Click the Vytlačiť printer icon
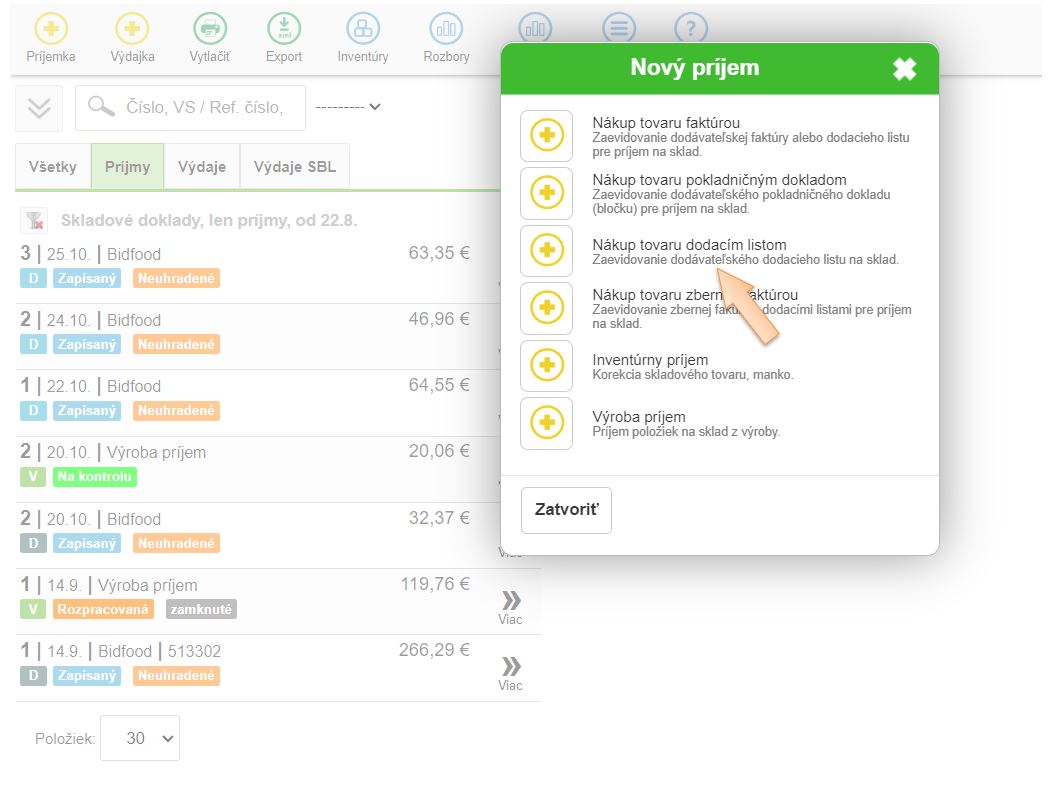1056x799 pixels. (210, 29)
